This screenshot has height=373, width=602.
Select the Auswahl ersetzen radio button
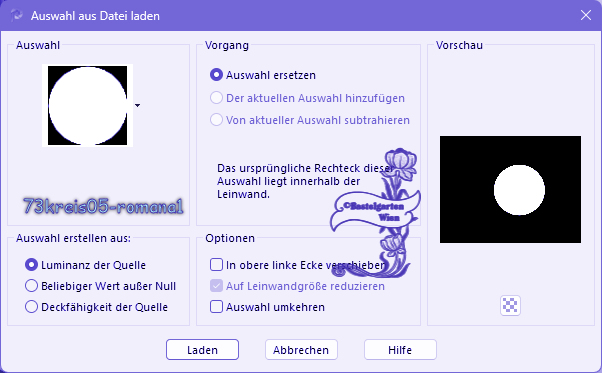(x=216, y=75)
